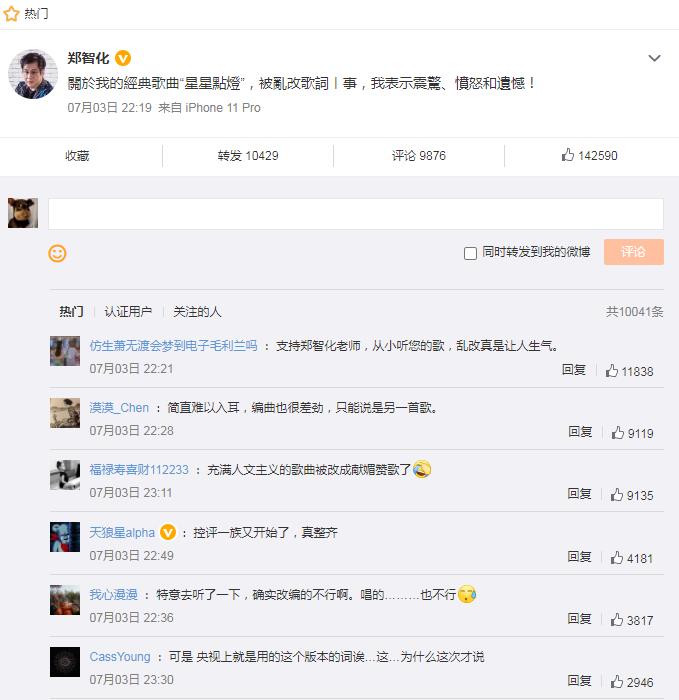Open 郑智化's profile avatar picture
Viewport: 679px width, 700px height.
[33, 74]
